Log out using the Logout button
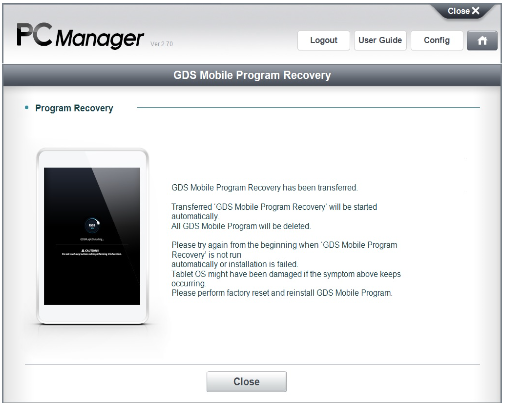 pyautogui.click(x=323, y=41)
